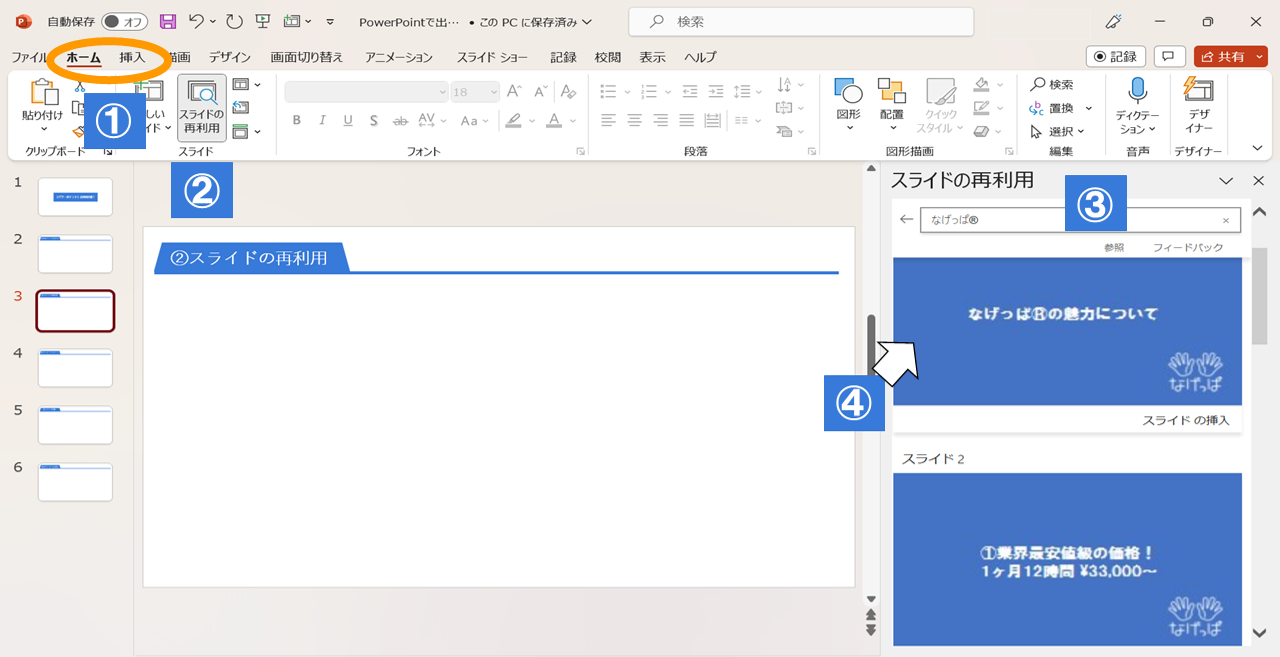Switch to the デザイン tab
Image resolution: width=1280 pixels, height=657 pixels.
click(x=230, y=57)
